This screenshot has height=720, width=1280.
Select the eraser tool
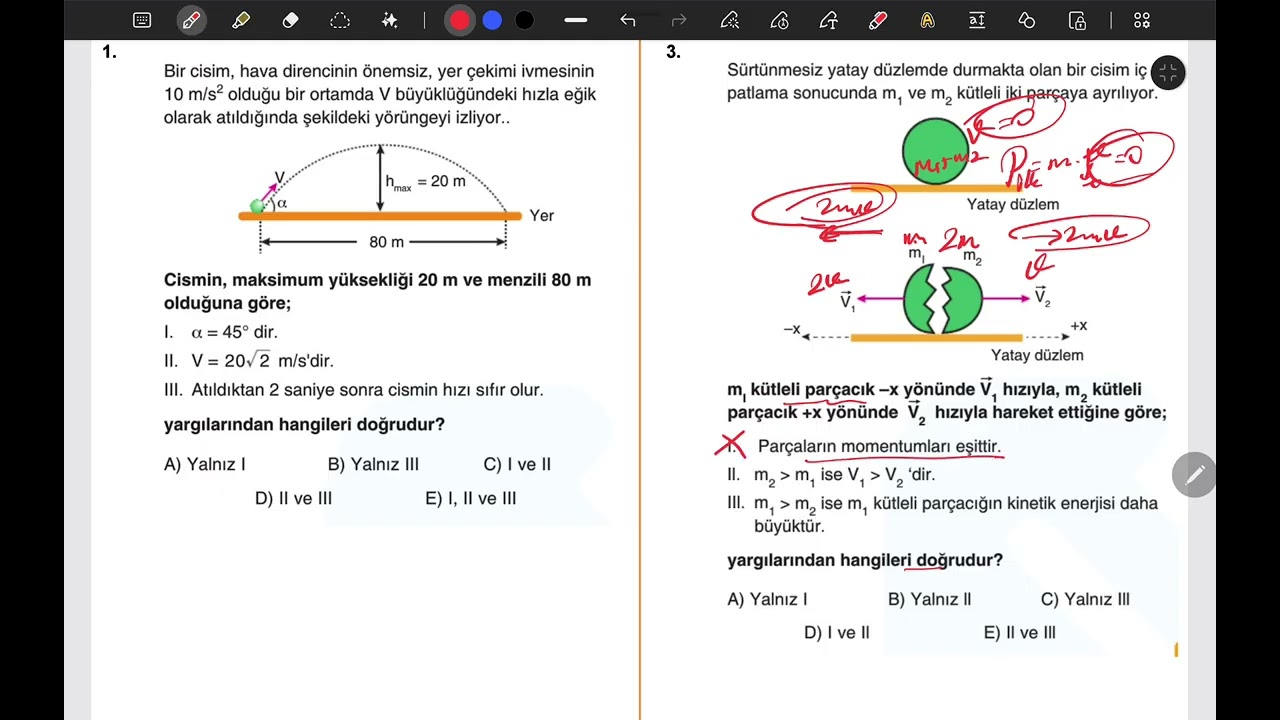pos(290,20)
